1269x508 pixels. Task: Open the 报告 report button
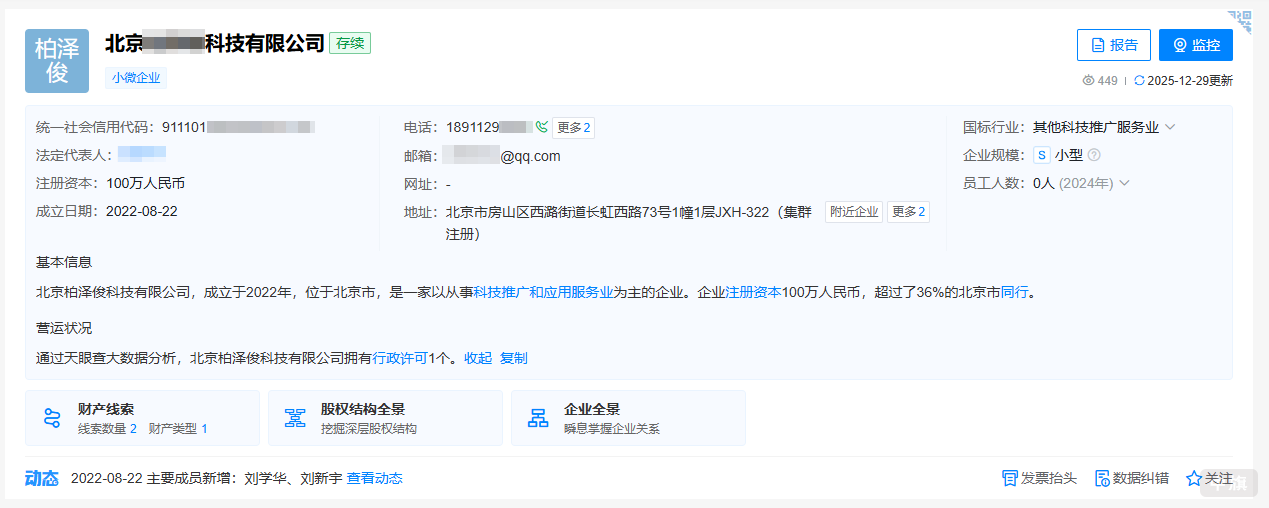(x=1114, y=45)
